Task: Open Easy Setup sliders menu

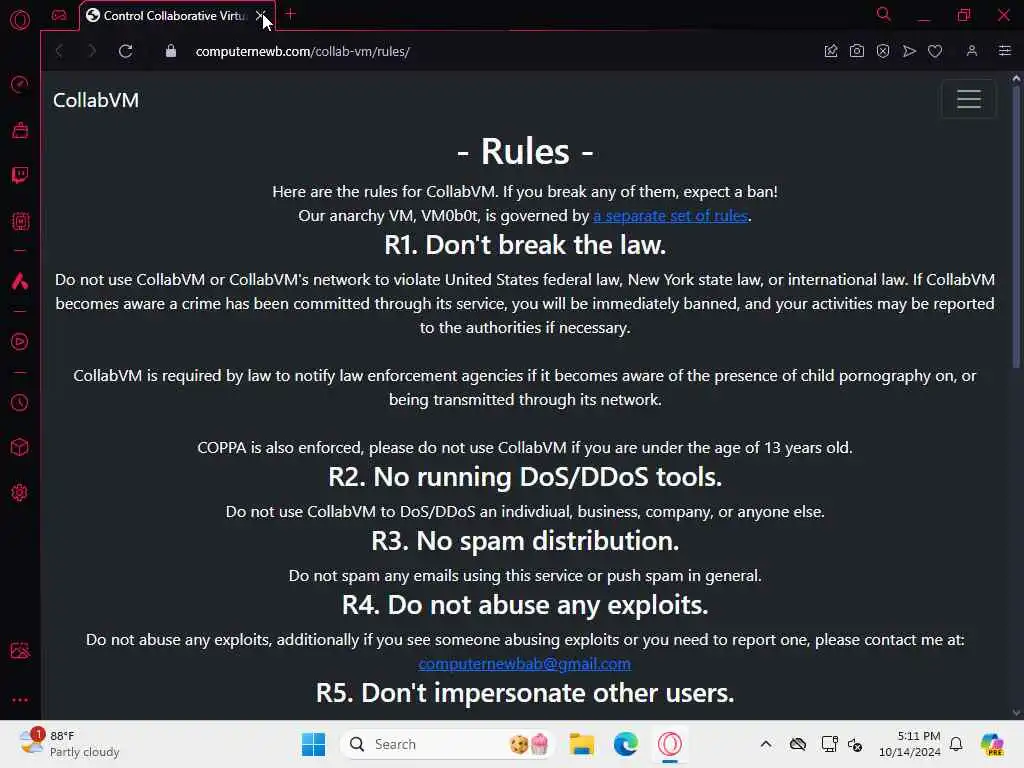Action: pos(1004,51)
